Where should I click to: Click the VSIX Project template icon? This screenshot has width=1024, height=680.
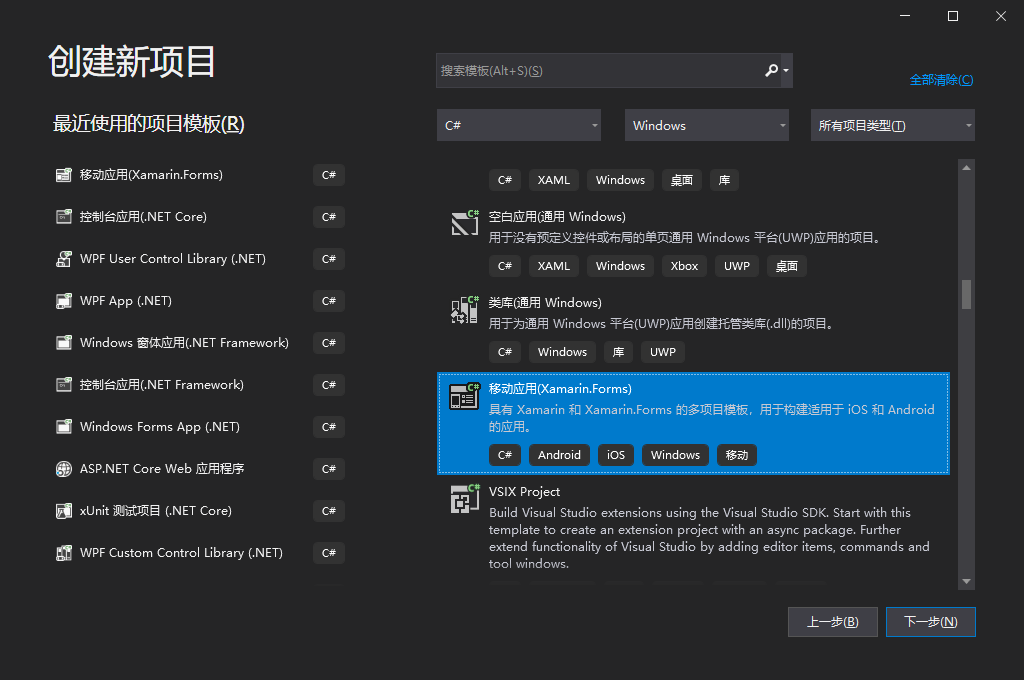click(x=465, y=499)
